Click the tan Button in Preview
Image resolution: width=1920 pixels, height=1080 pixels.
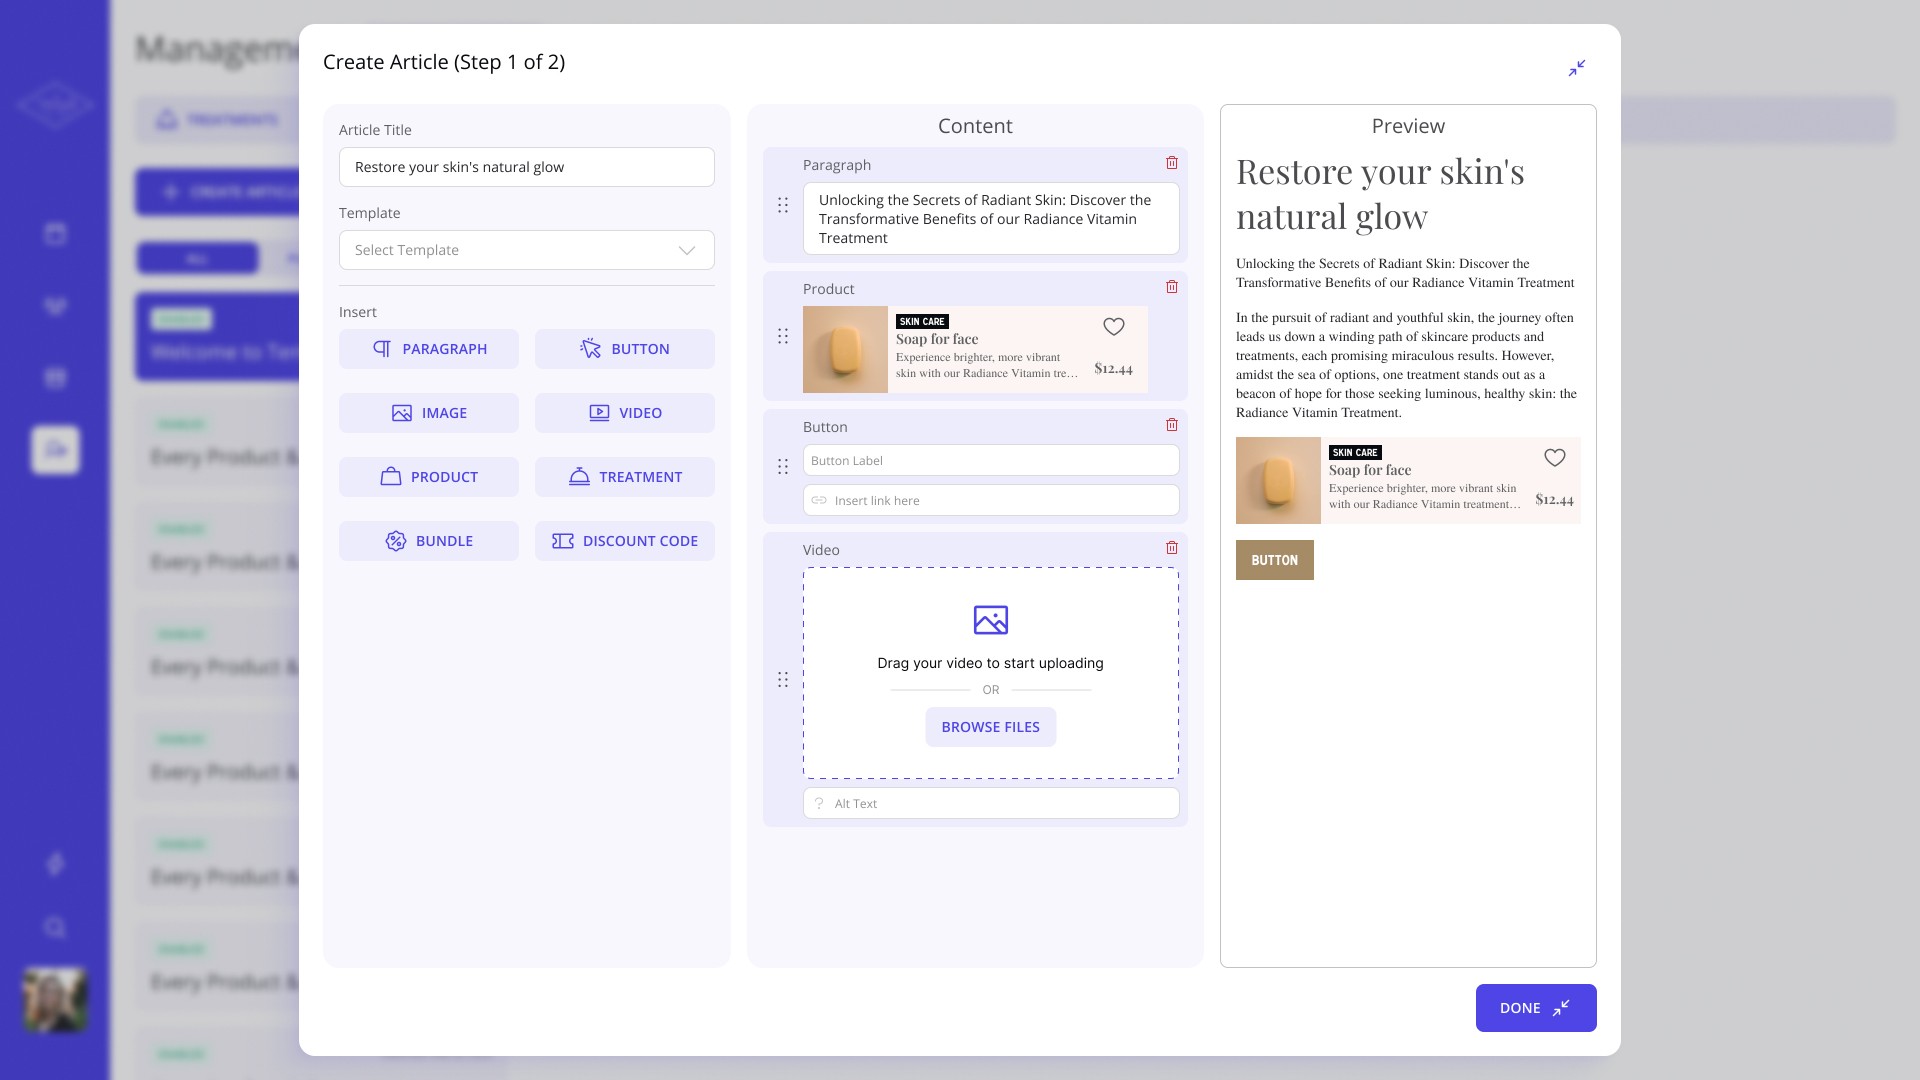[x=1274, y=560]
